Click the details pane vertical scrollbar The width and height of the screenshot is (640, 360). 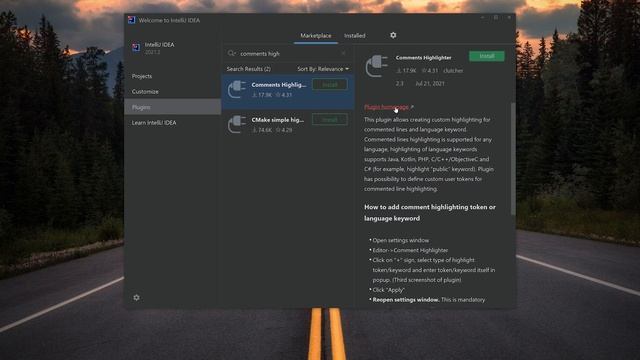point(513,158)
